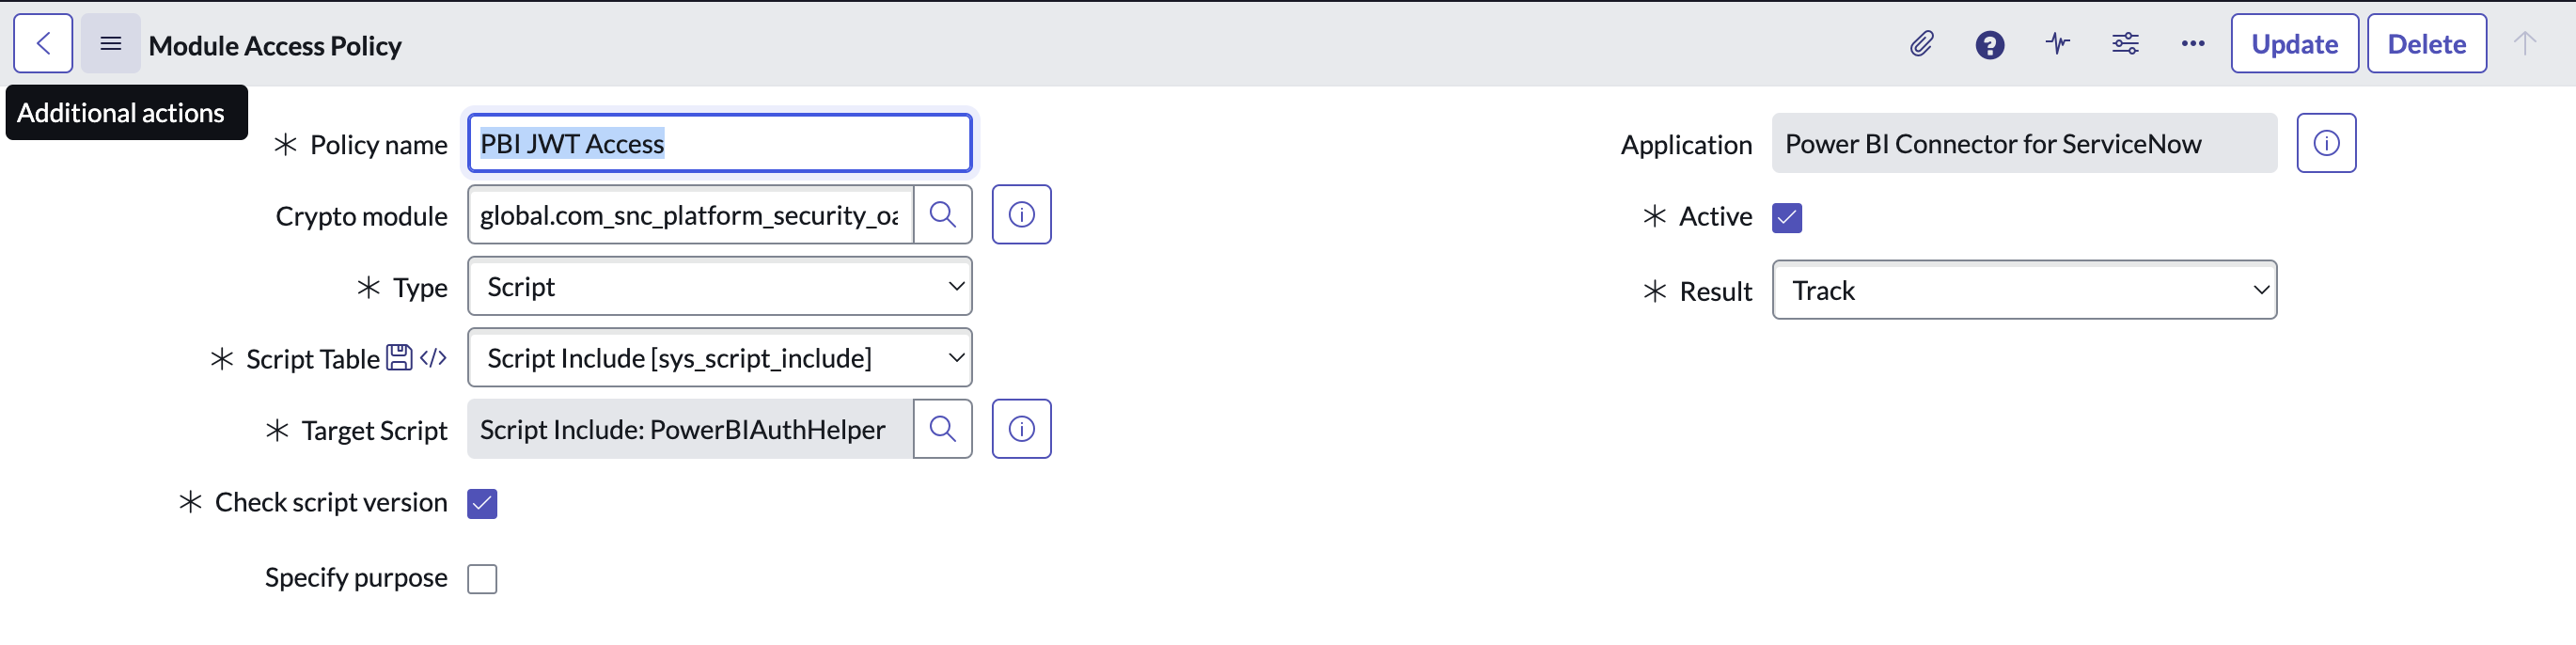The width and height of the screenshot is (2576, 645).
Task: Disable Check script version checkbox
Action: click(482, 504)
